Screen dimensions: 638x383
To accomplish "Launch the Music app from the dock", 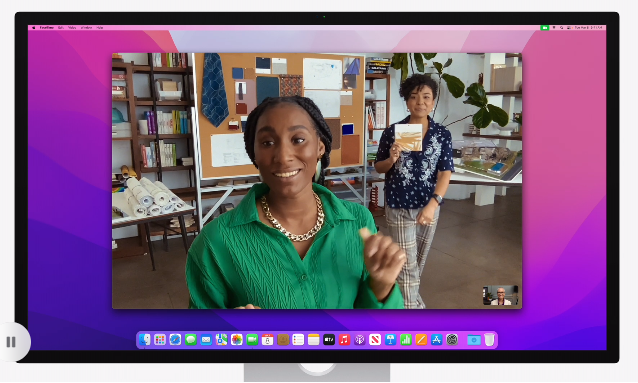I will click(344, 340).
